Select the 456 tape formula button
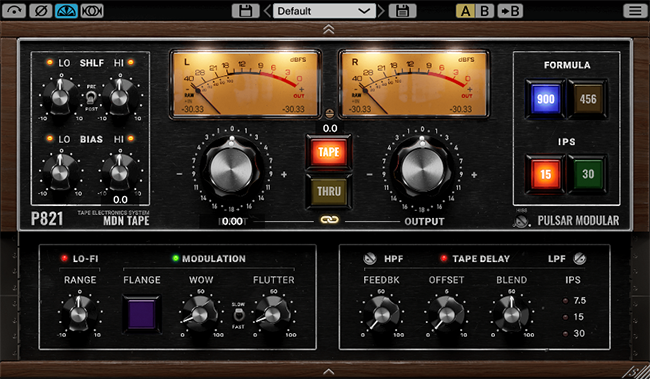Image resolution: width=650 pixels, height=379 pixels. pos(588,99)
